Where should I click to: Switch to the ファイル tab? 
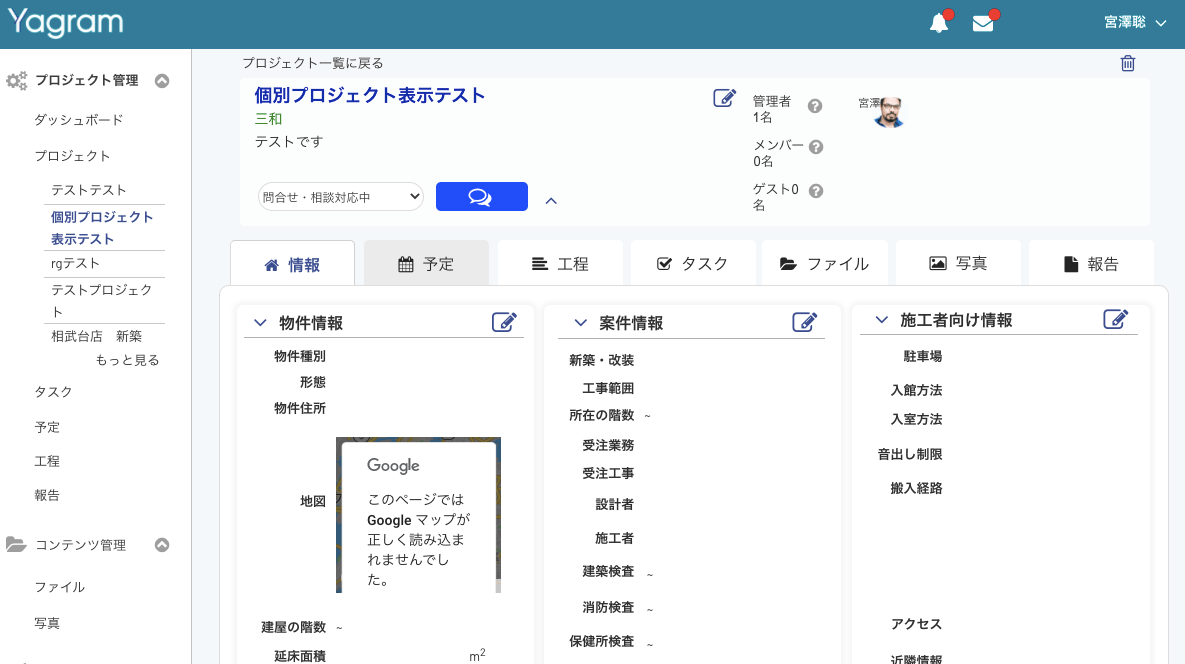pyautogui.click(x=825, y=264)
